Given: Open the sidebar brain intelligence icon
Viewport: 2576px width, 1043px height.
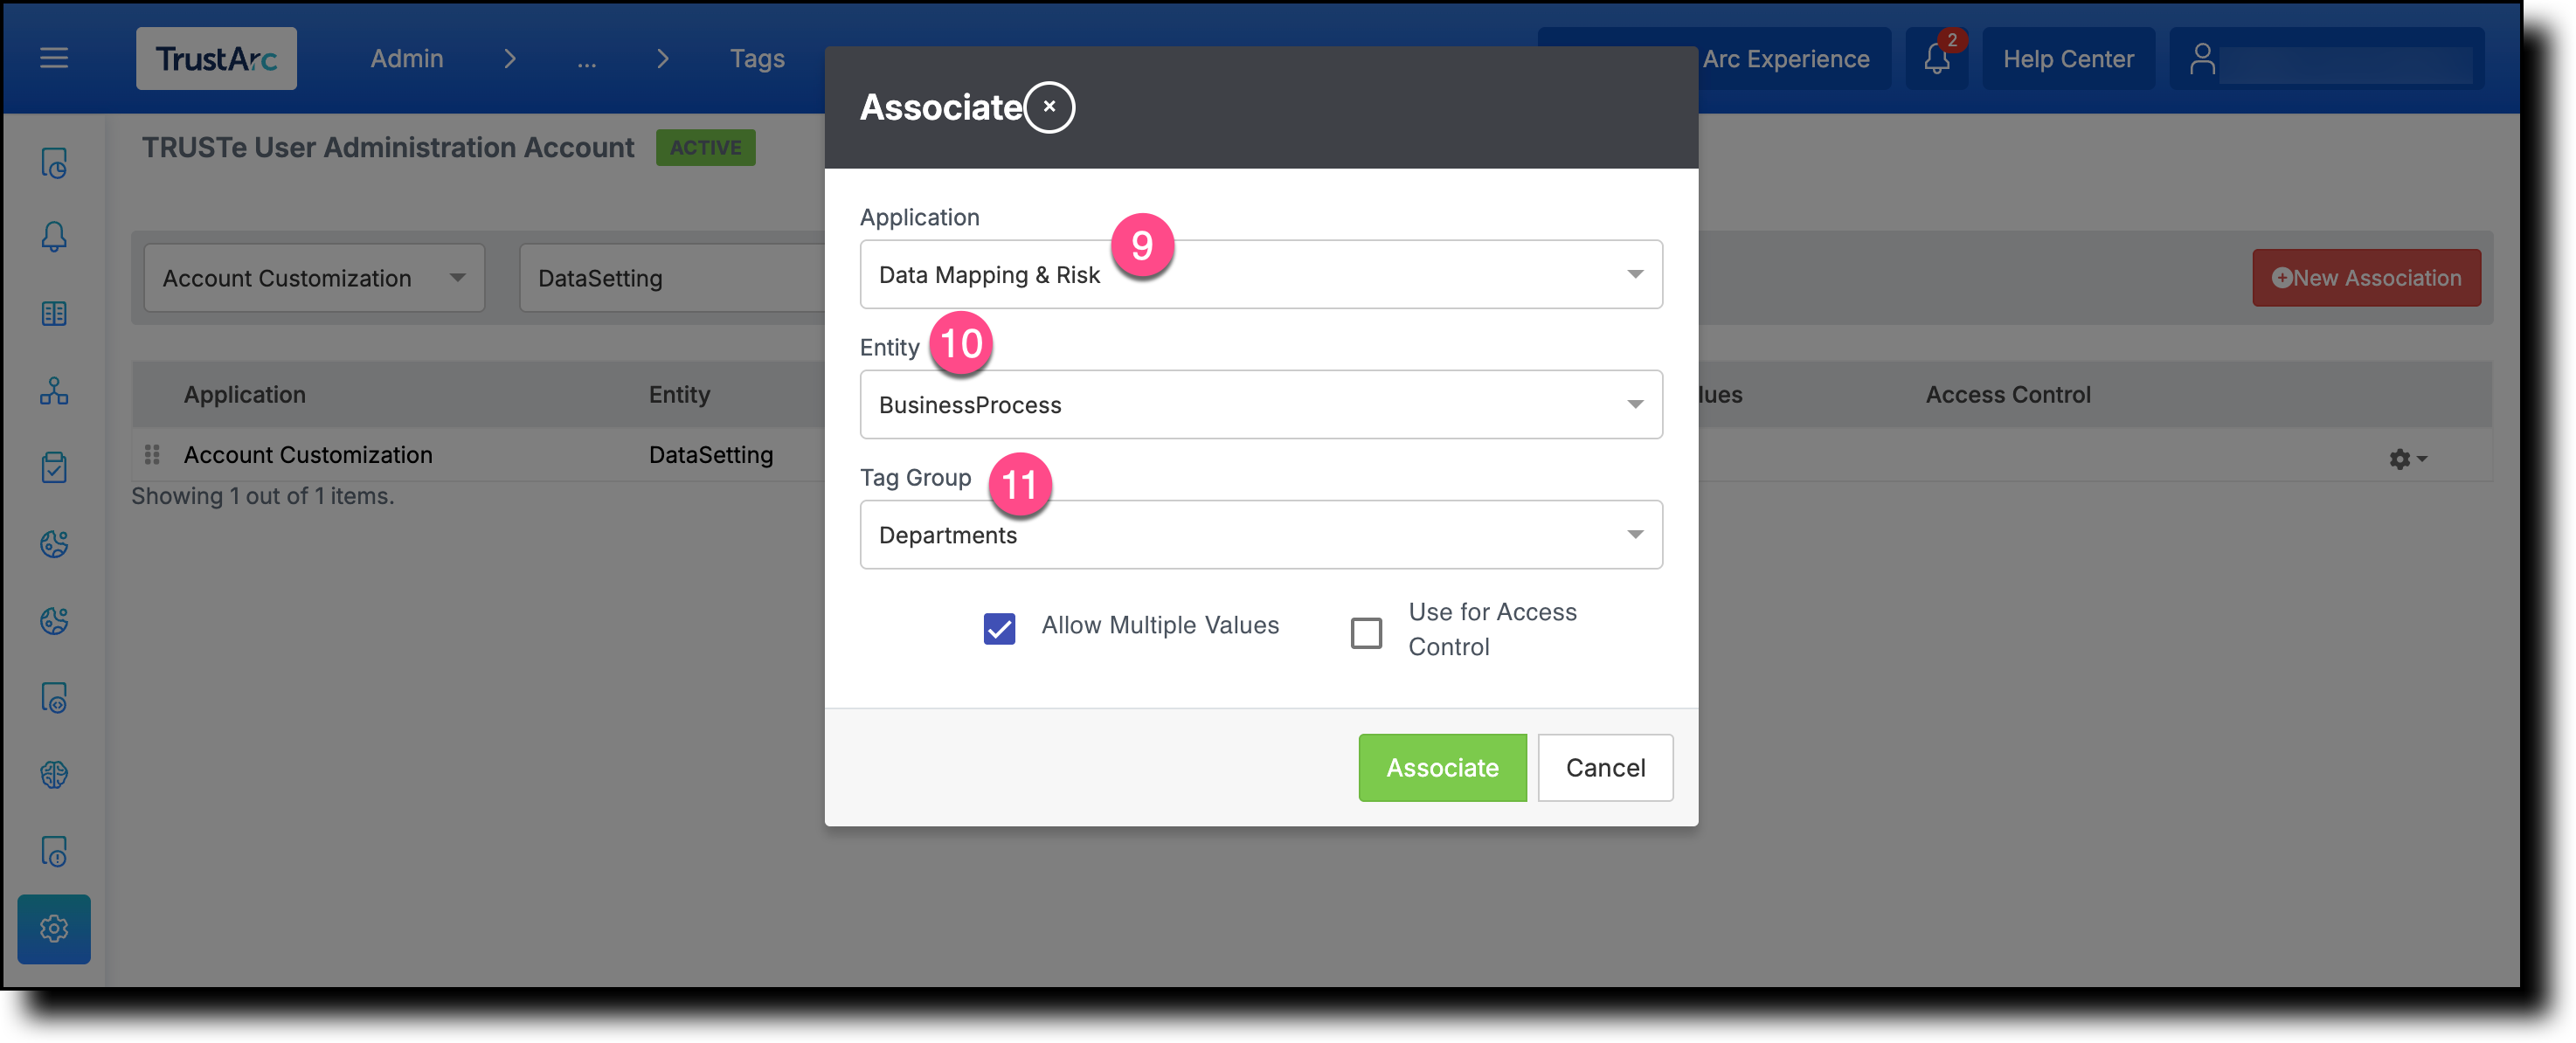Looking at the screenshot, I should 54,775.
